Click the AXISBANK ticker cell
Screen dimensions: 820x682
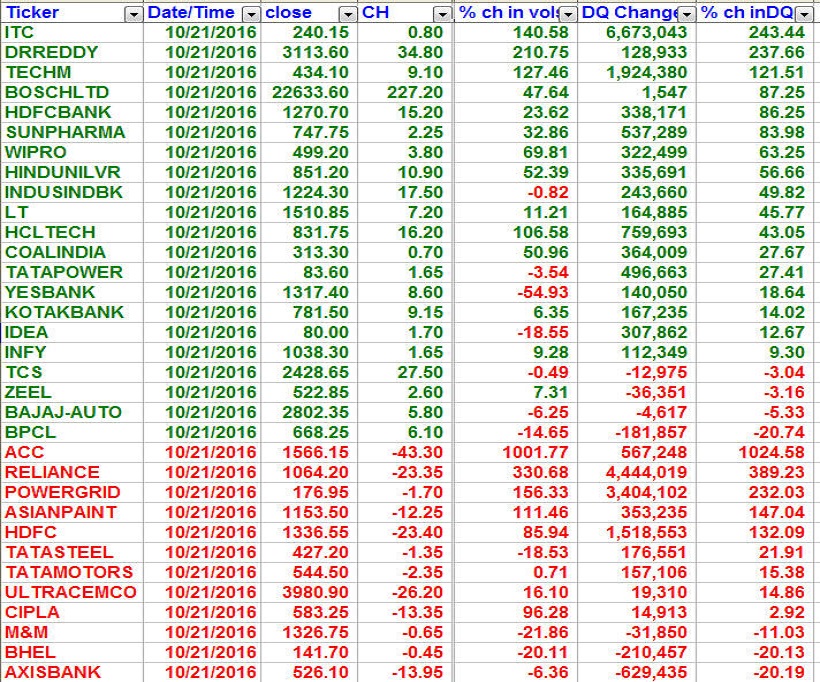pyautogui.click(x=53, y=672)
